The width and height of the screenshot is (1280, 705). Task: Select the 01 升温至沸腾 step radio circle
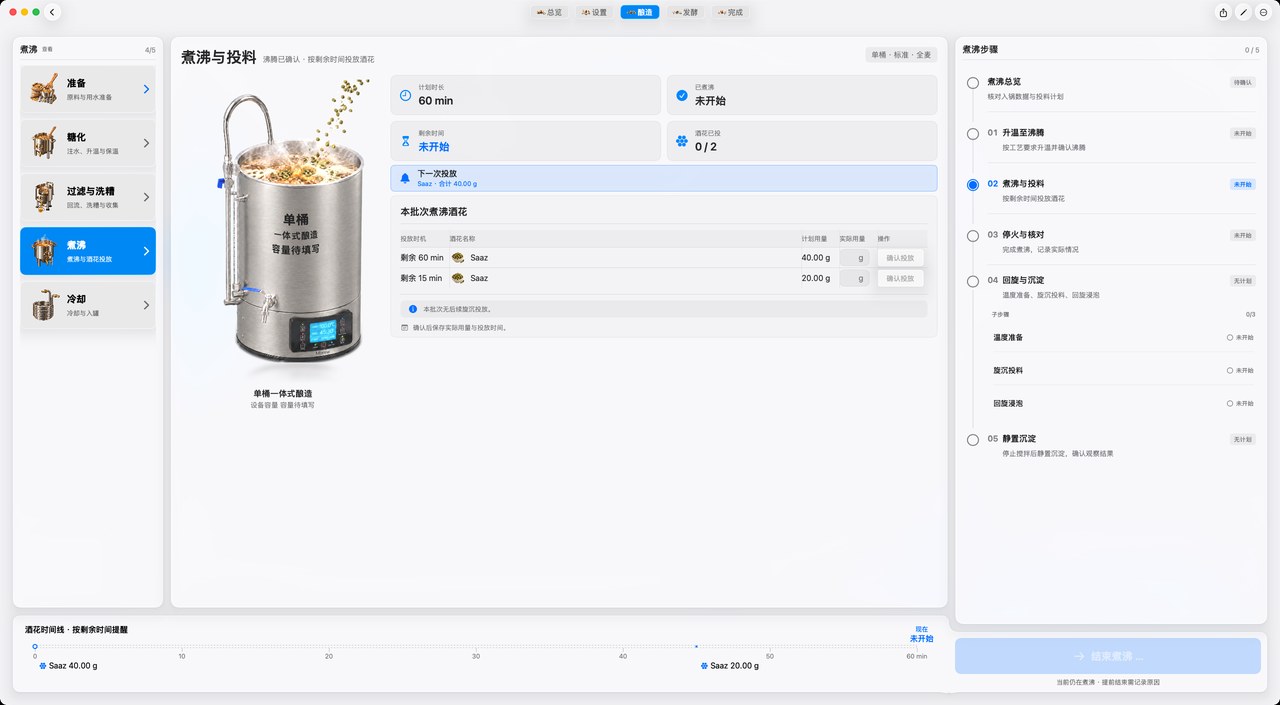[x=973, y=133]
